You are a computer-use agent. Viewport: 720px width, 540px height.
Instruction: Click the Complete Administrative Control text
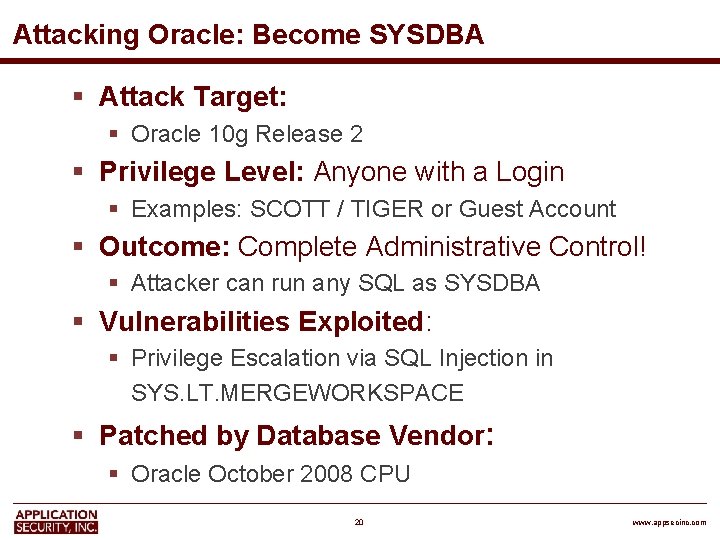point(442,246)
